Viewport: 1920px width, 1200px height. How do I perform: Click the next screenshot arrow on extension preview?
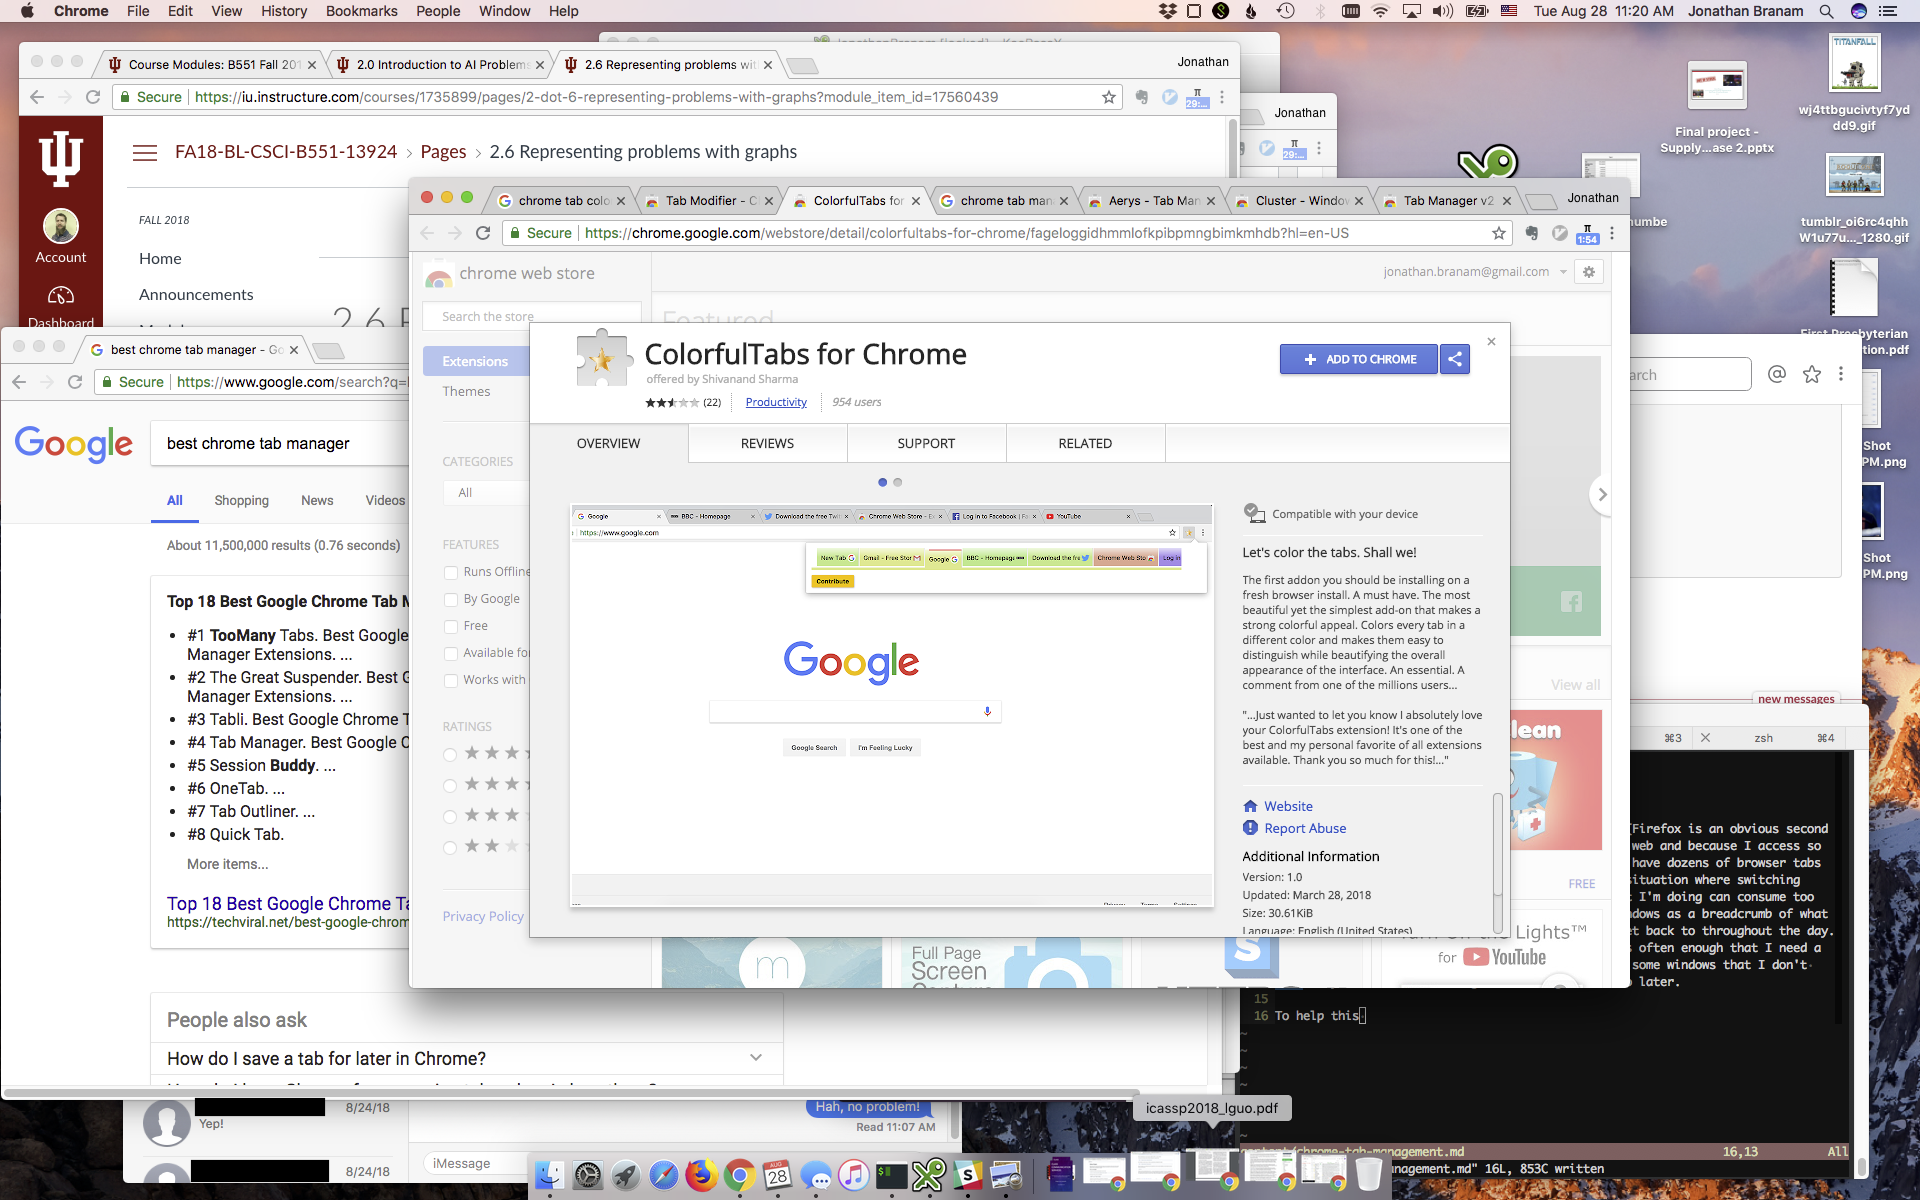coord(1601,494)
